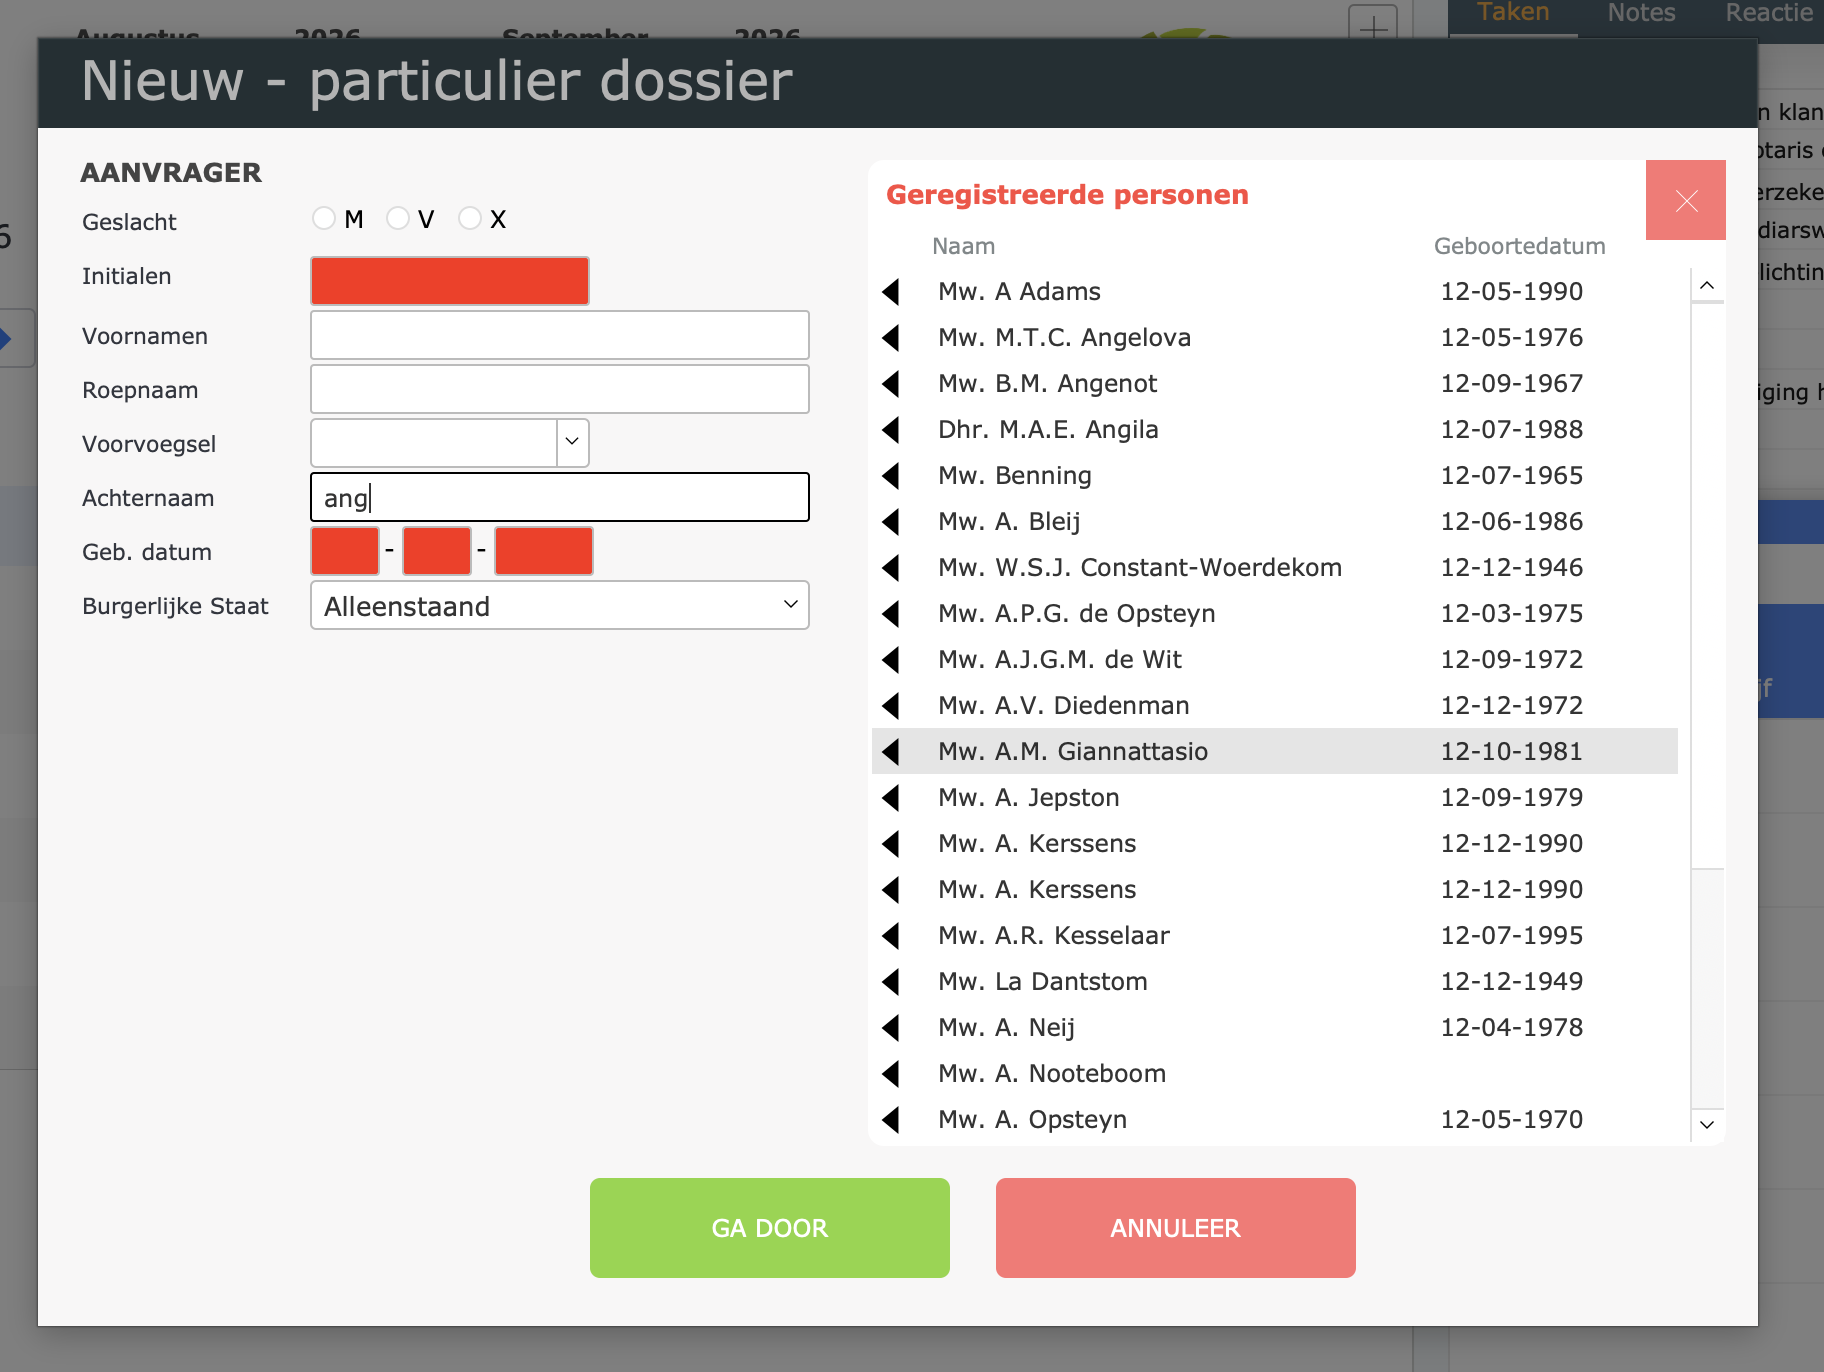Click the Naam column header
Viewport: 1824px width, 1372px height.
(x=963, y=246)
